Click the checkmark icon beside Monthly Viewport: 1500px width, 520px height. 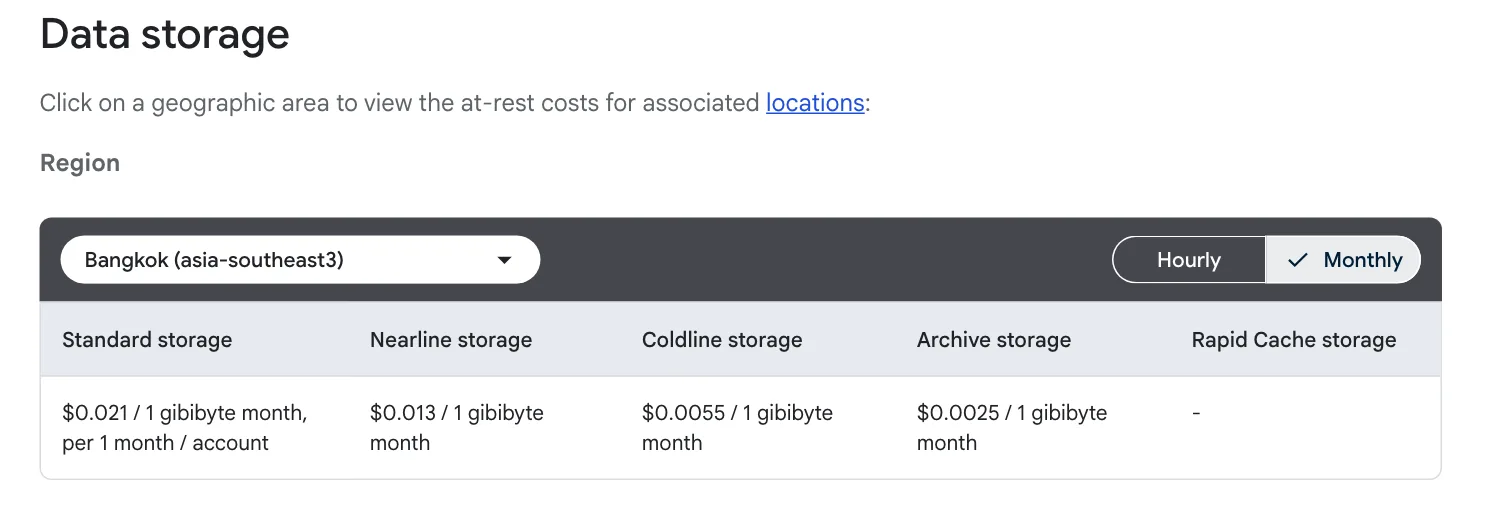(1298, 260)
